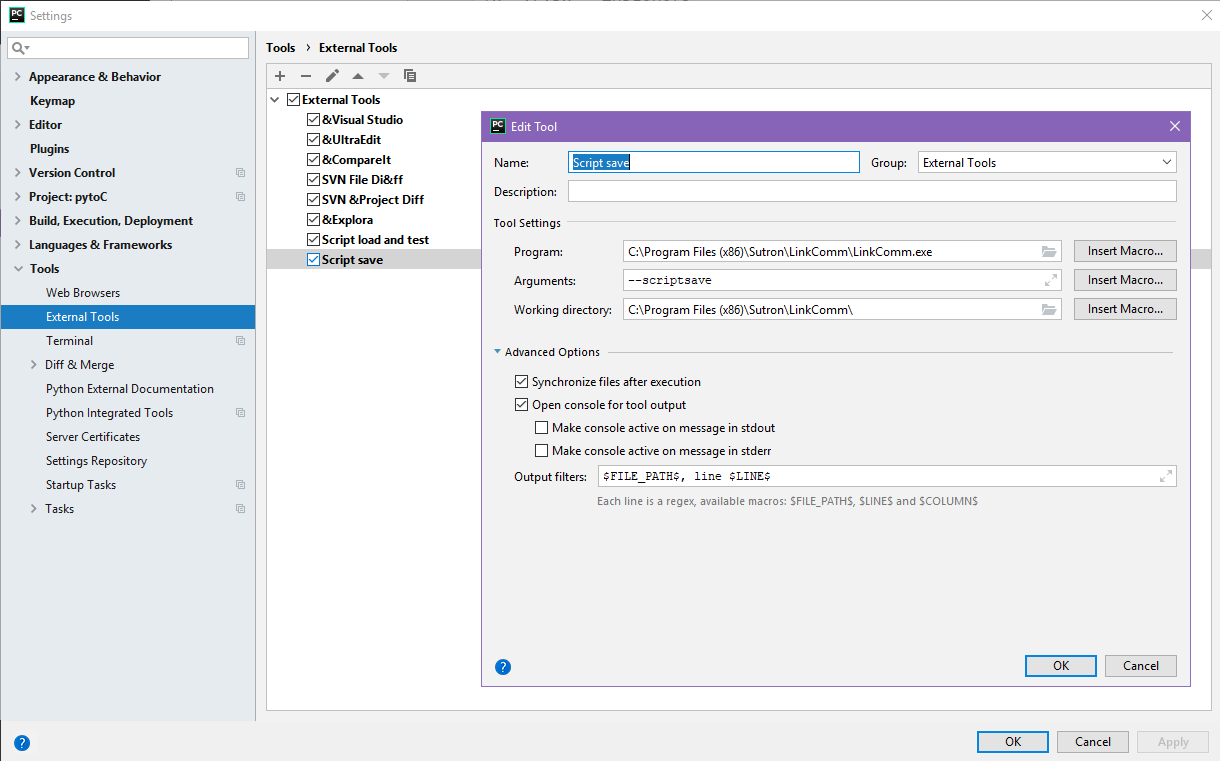
Task: Open Python Integrated Tools settings page
Action: click(x=109, y=413)
